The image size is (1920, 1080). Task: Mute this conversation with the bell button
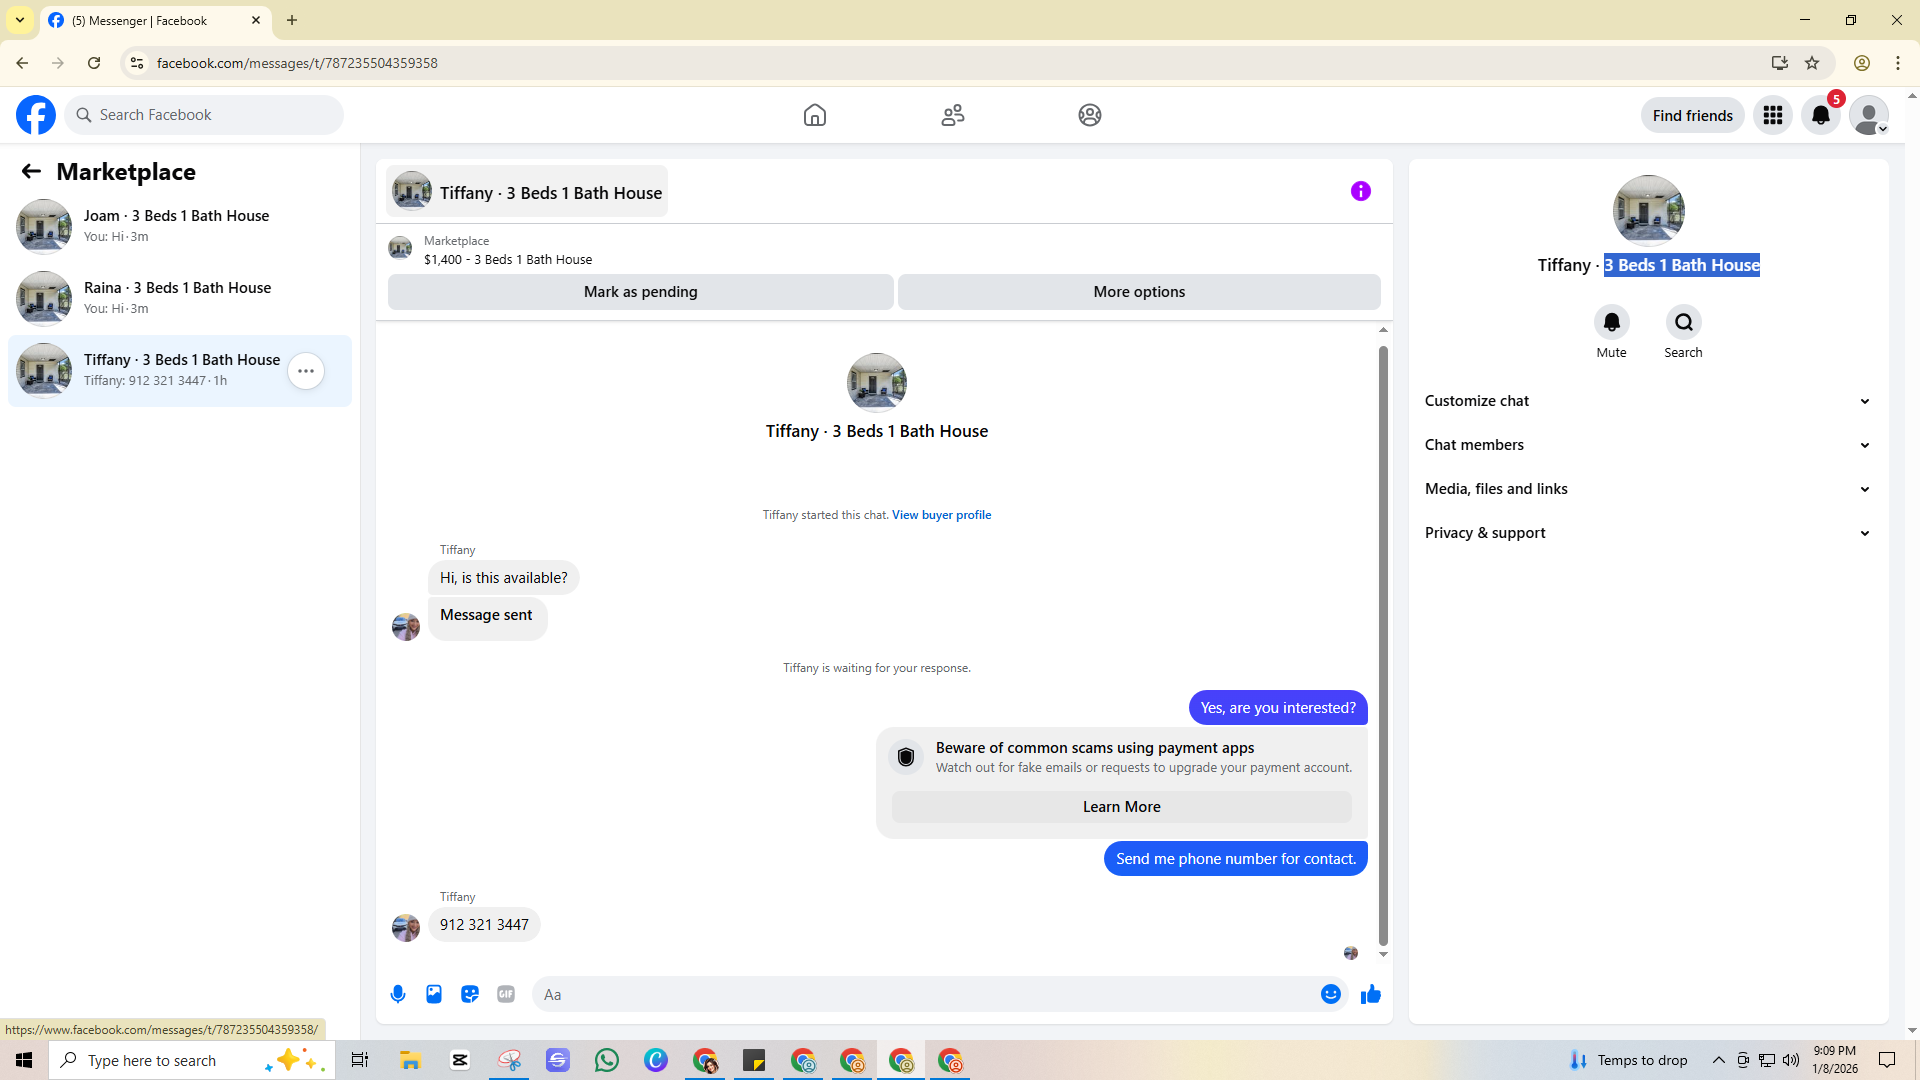click(x=1611, y=322)
